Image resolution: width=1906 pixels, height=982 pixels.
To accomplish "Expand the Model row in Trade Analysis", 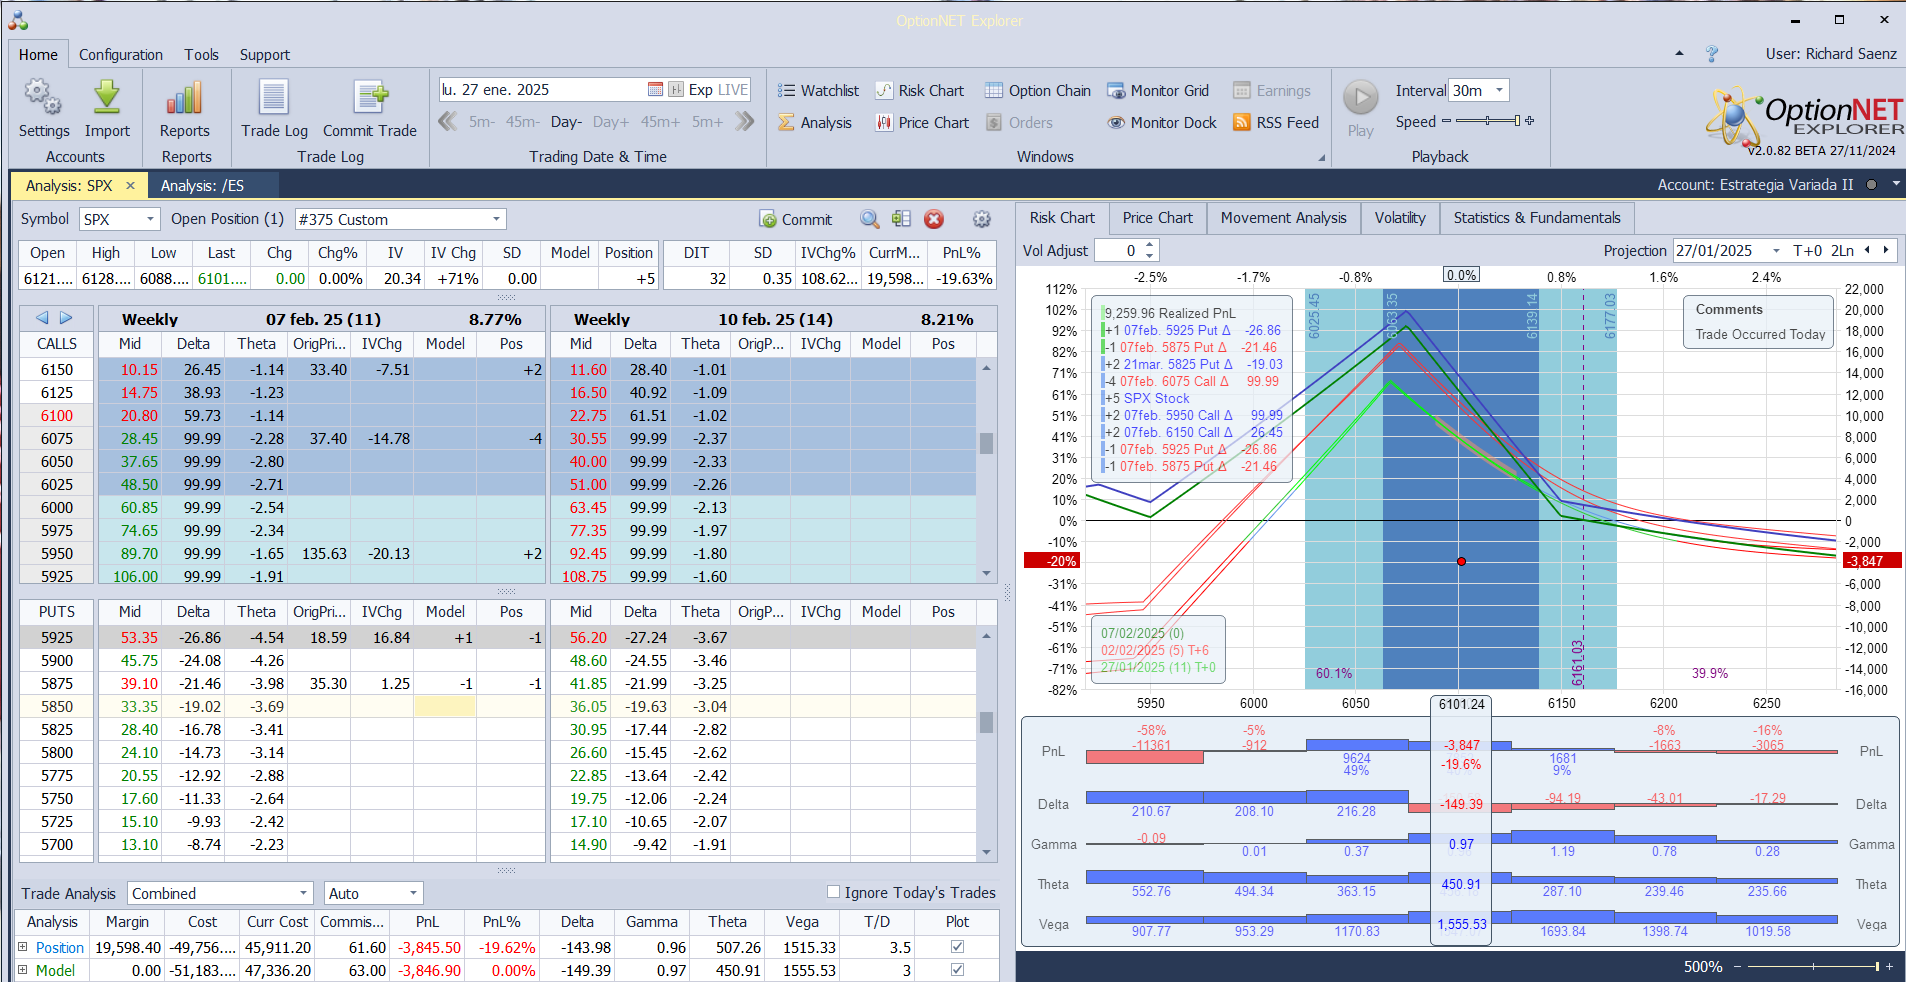I will click(23, 970).
